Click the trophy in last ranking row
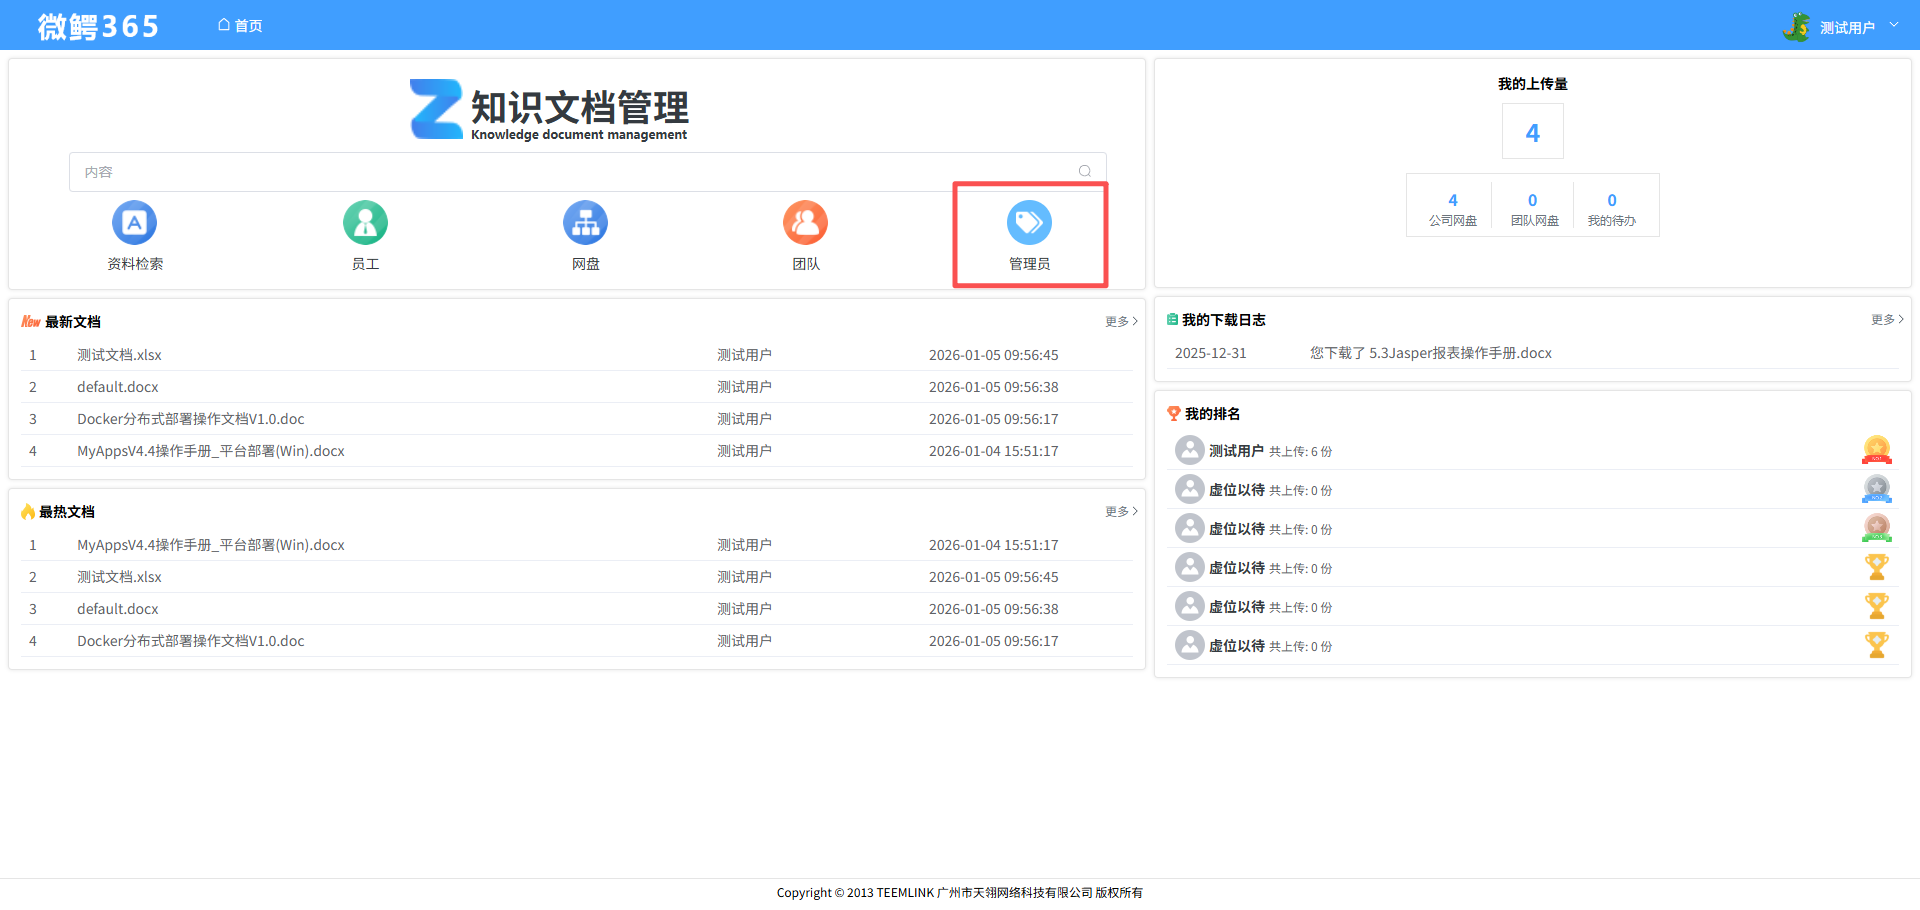 tap(1877, 645)
